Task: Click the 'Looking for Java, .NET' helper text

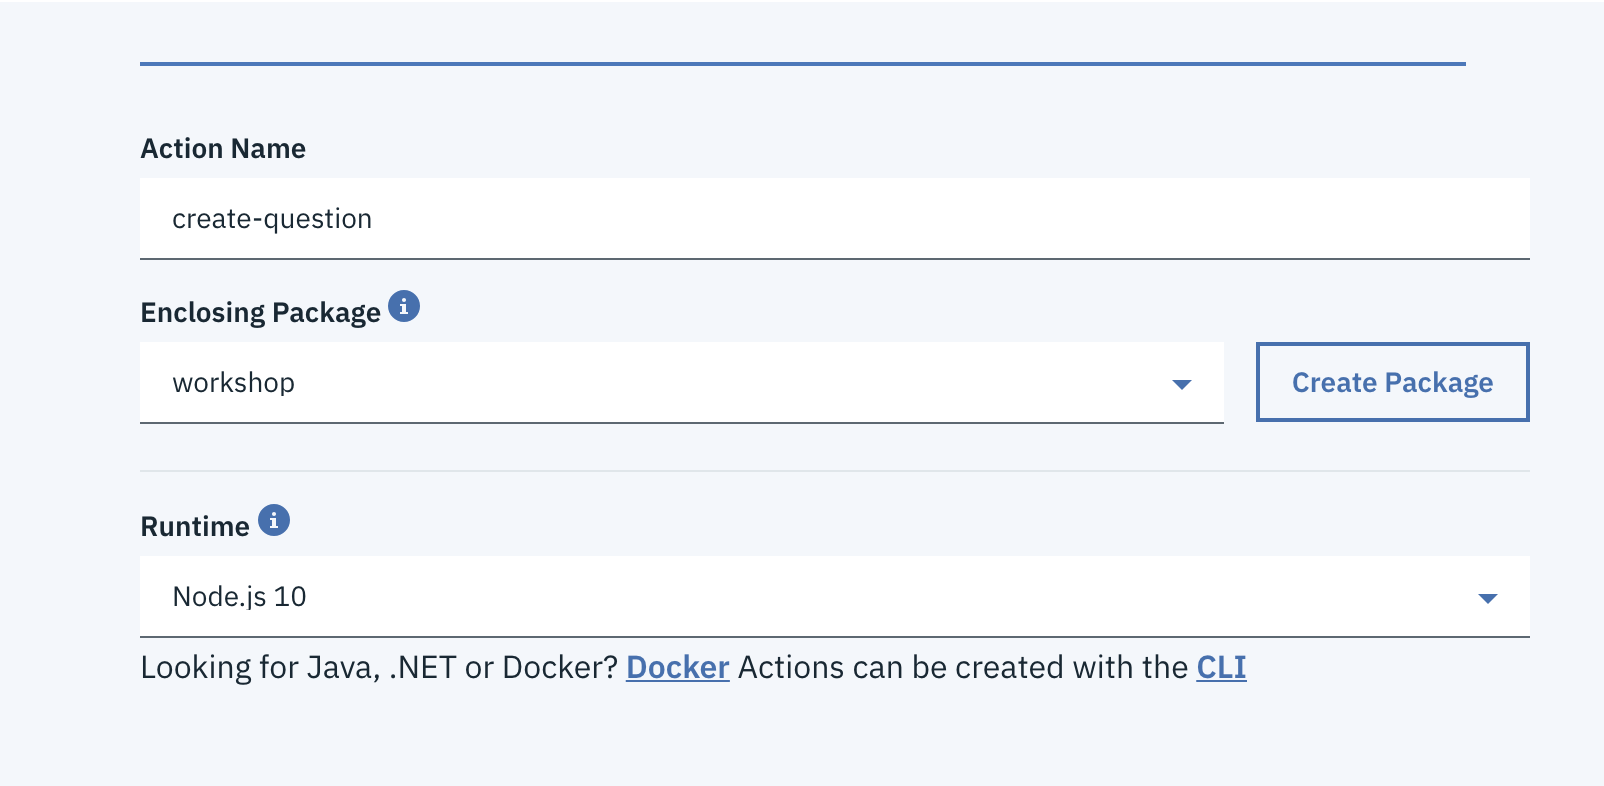Action: pyautogui.click(x=380, y=667)
